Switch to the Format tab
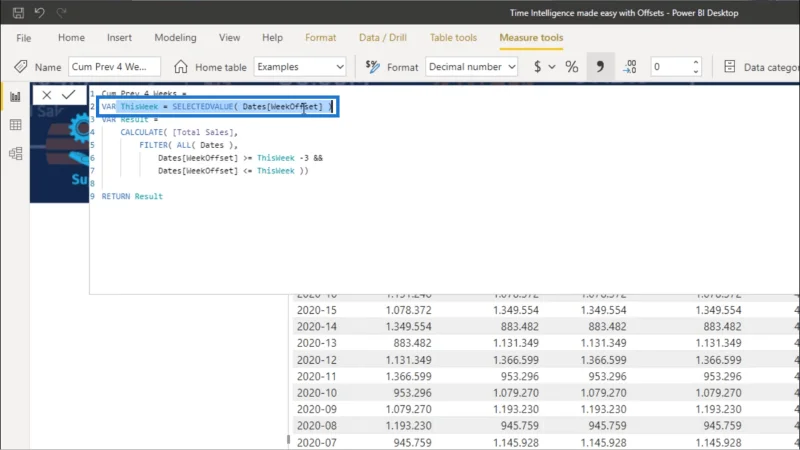 320,37
